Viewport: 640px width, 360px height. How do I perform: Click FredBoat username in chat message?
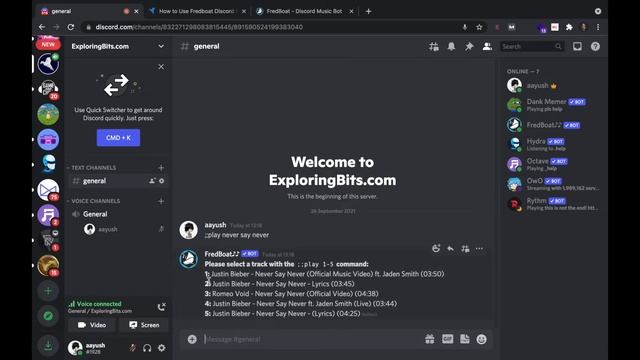tap(222, 254)
